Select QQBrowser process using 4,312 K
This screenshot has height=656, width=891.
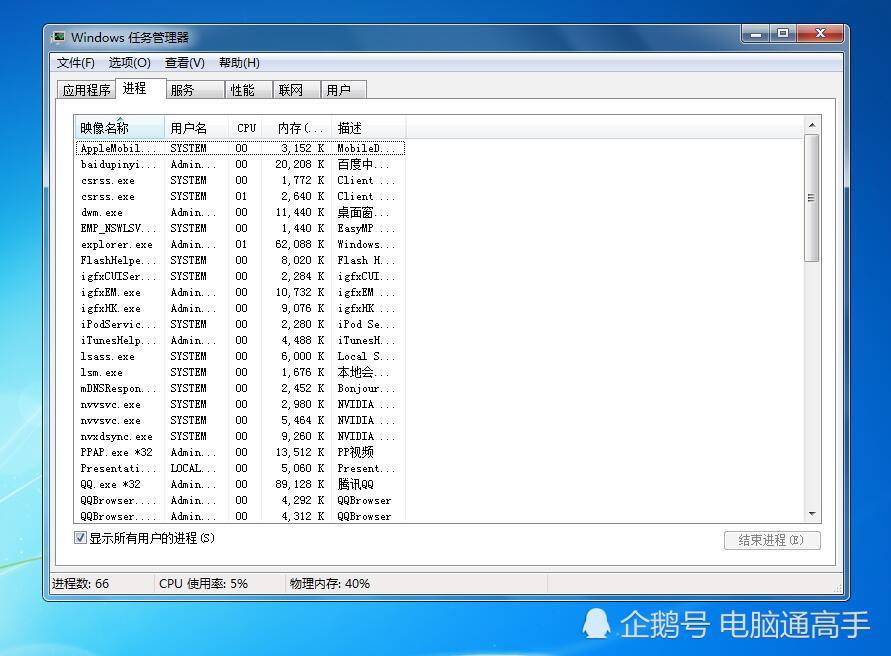[240, 516]
